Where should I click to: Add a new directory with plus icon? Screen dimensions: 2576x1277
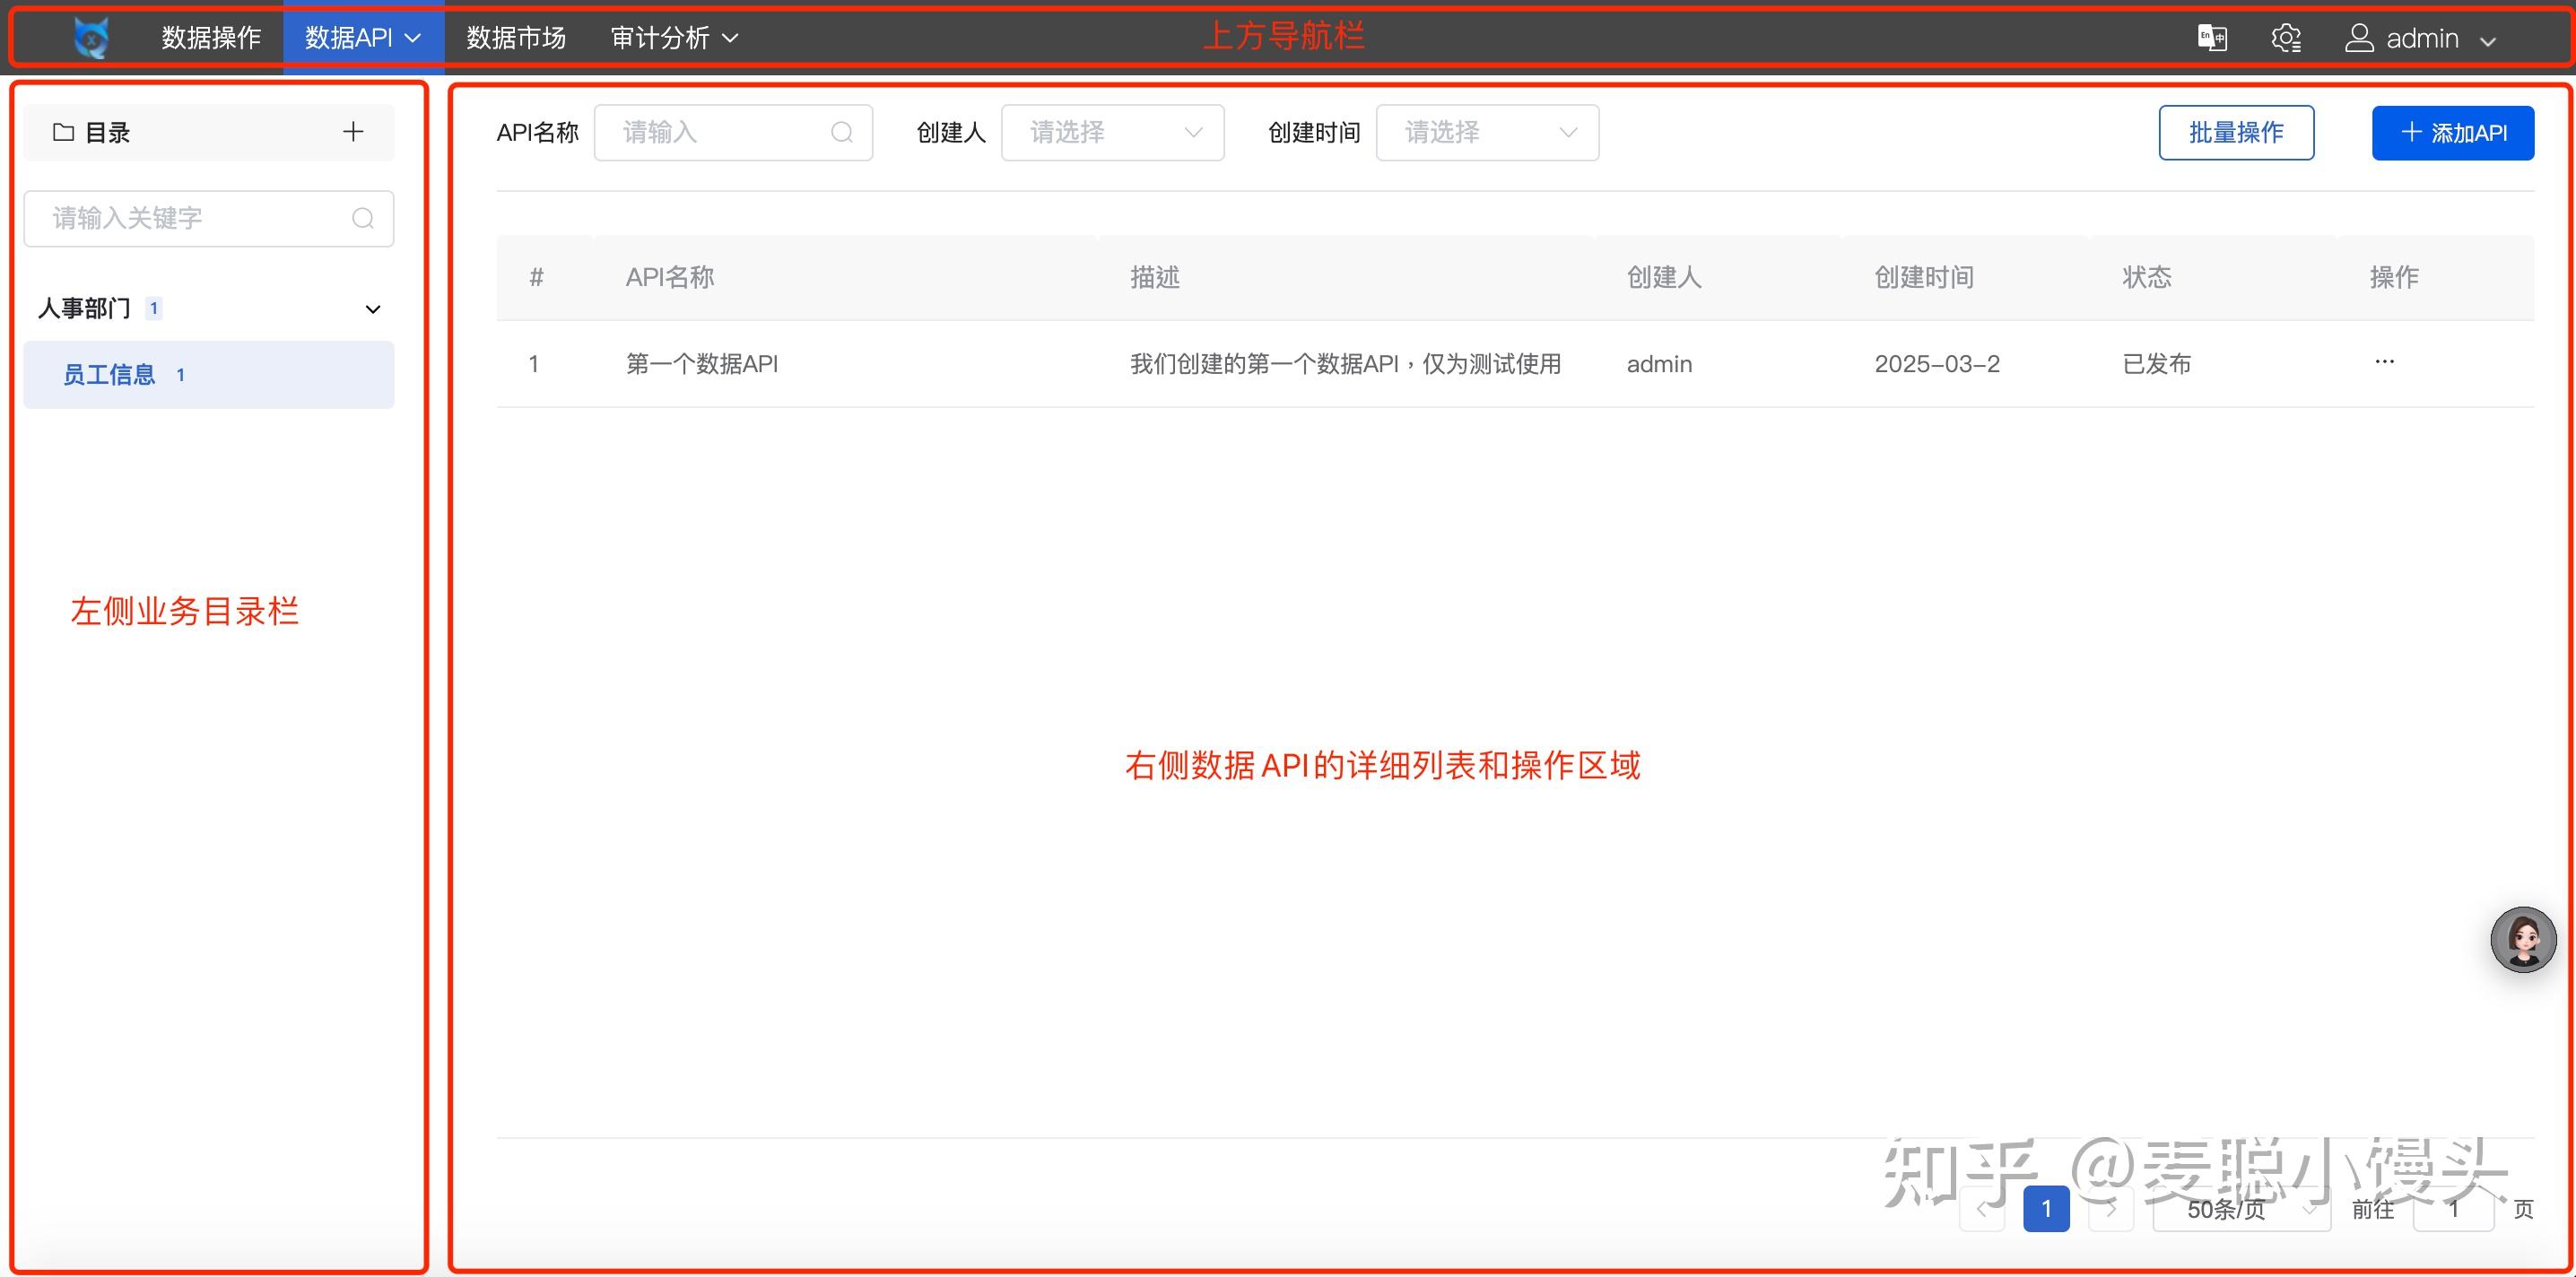[353, 132]
